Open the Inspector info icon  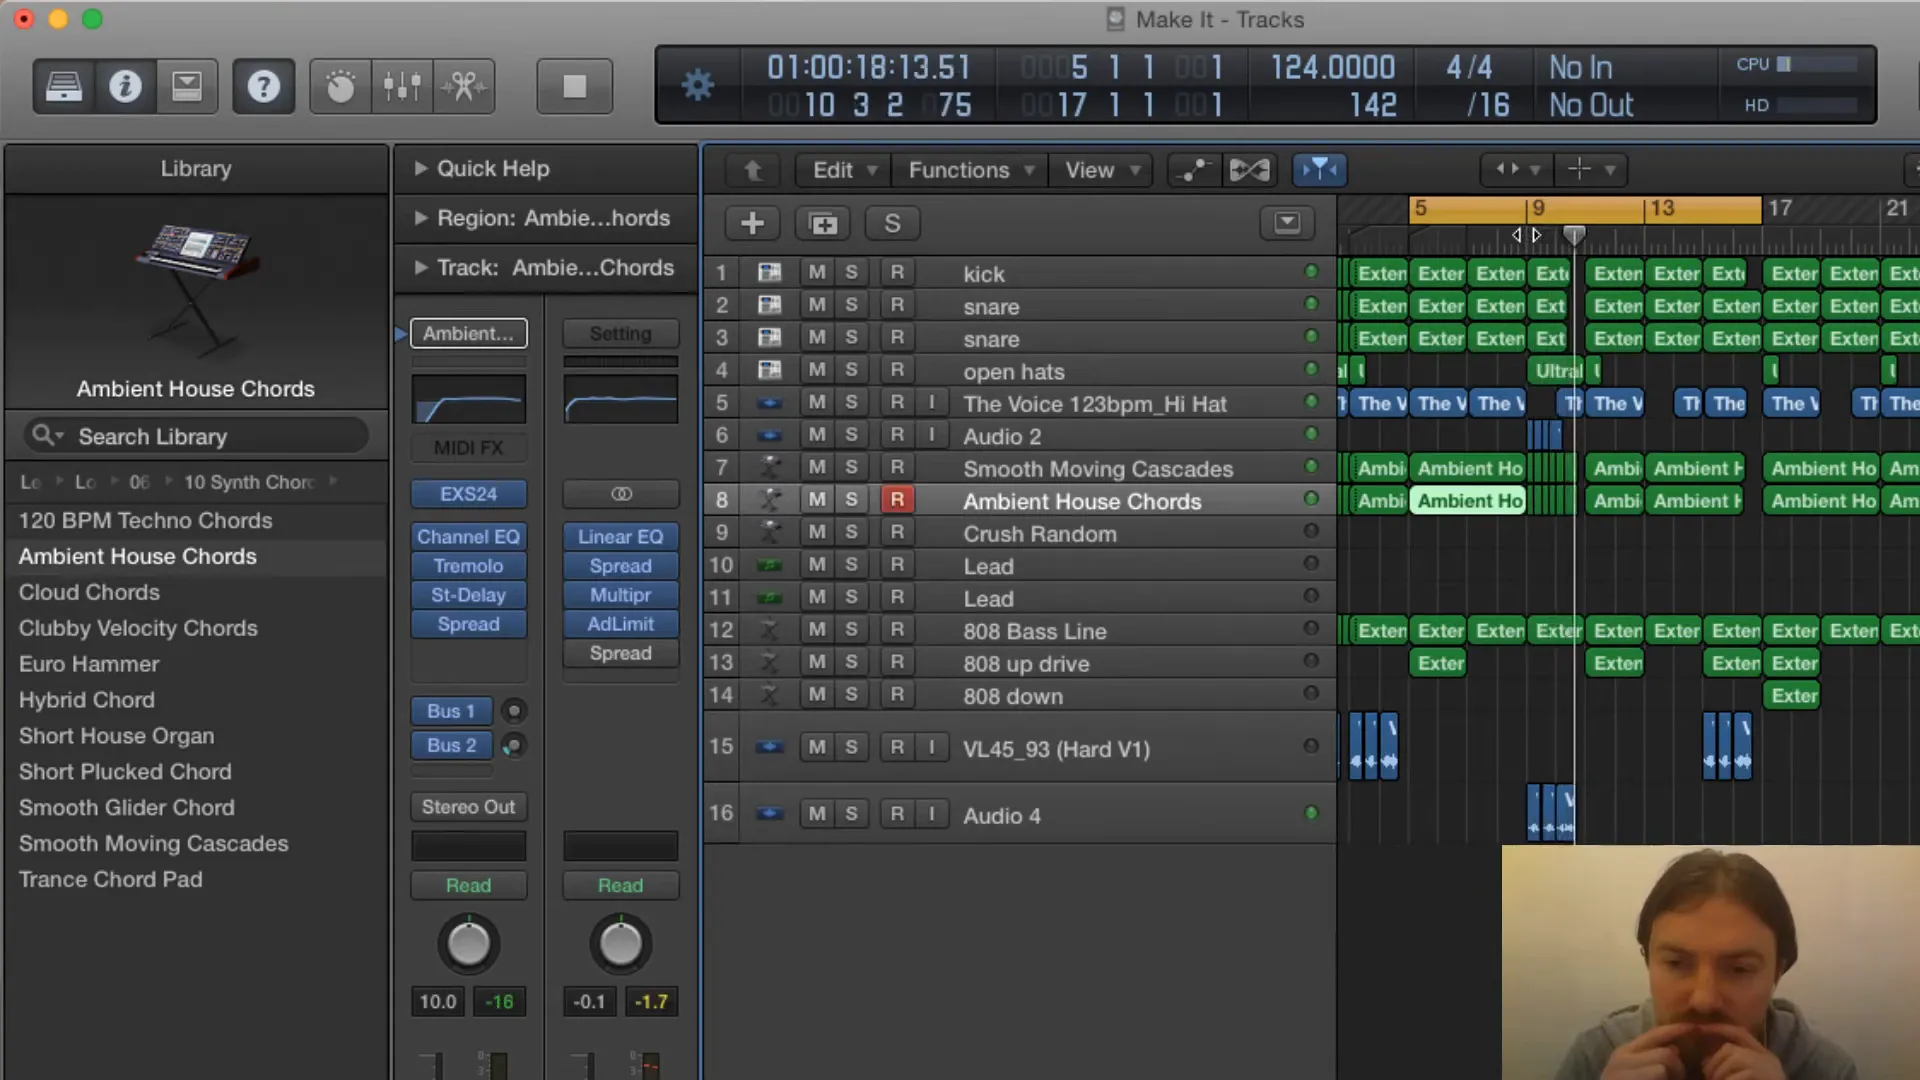(x=125, y=87)
